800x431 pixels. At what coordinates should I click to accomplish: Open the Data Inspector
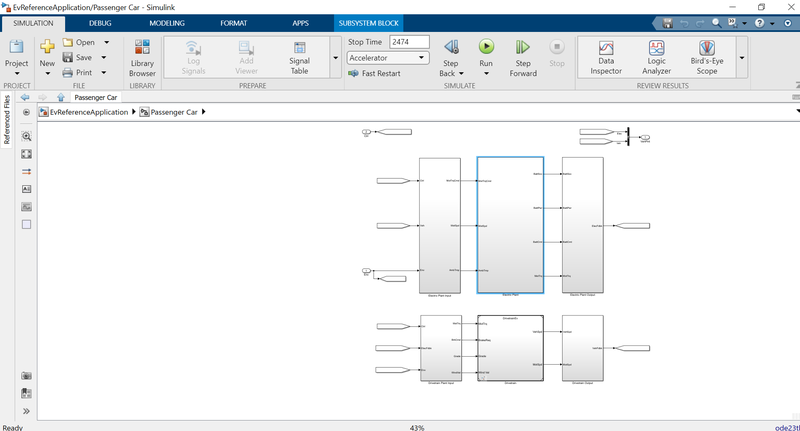606,58
